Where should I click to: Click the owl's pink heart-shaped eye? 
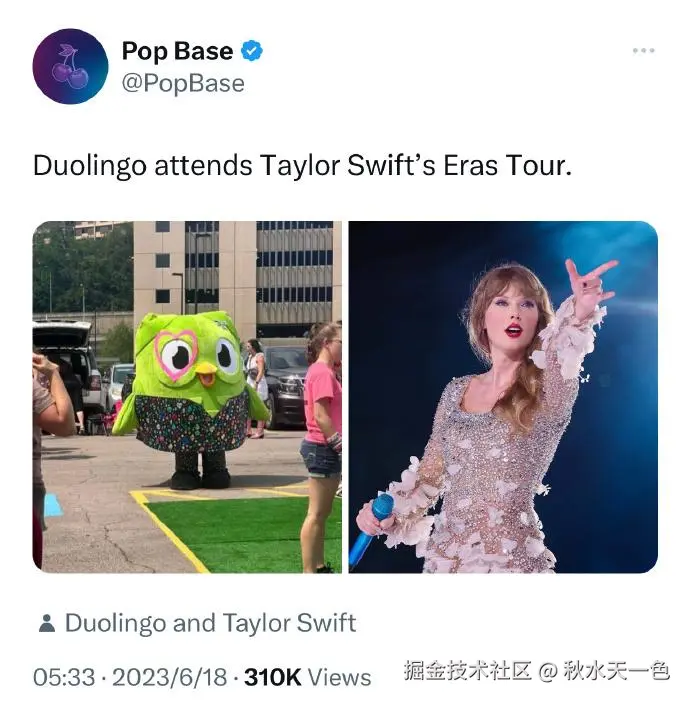coord(176,355)
